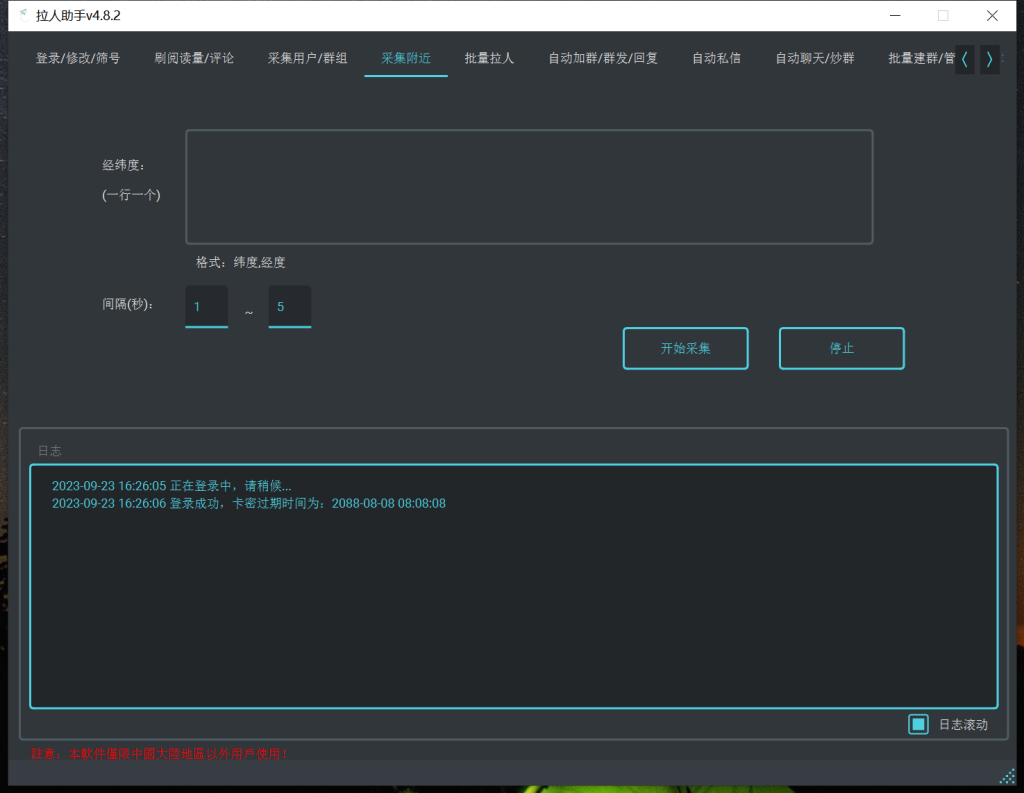Switch to the 自动加群/群发/回复 tab
Viewport: 1024px width, 793px height.
(601, 58)
